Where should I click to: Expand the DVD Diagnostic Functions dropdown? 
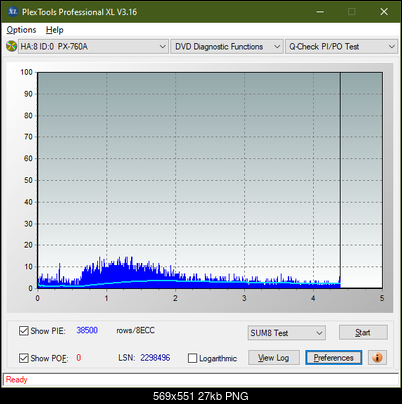[227, 47]
